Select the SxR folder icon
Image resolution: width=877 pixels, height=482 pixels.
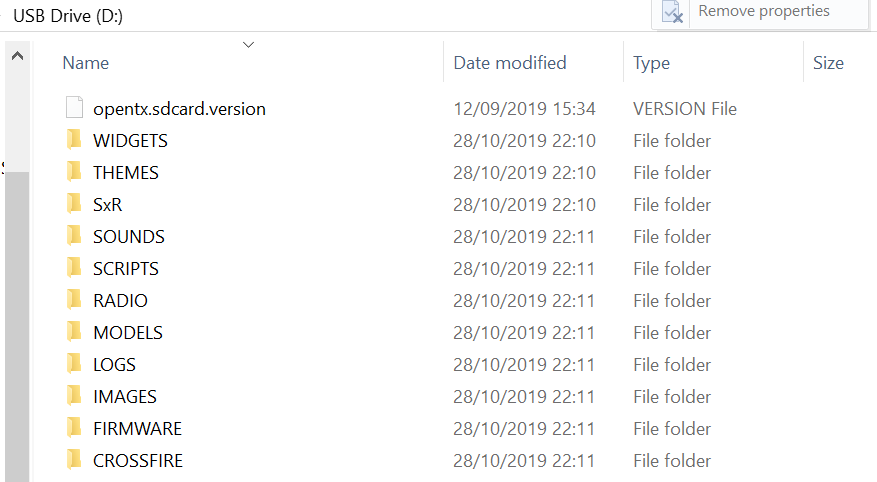(x=74, y=204)
